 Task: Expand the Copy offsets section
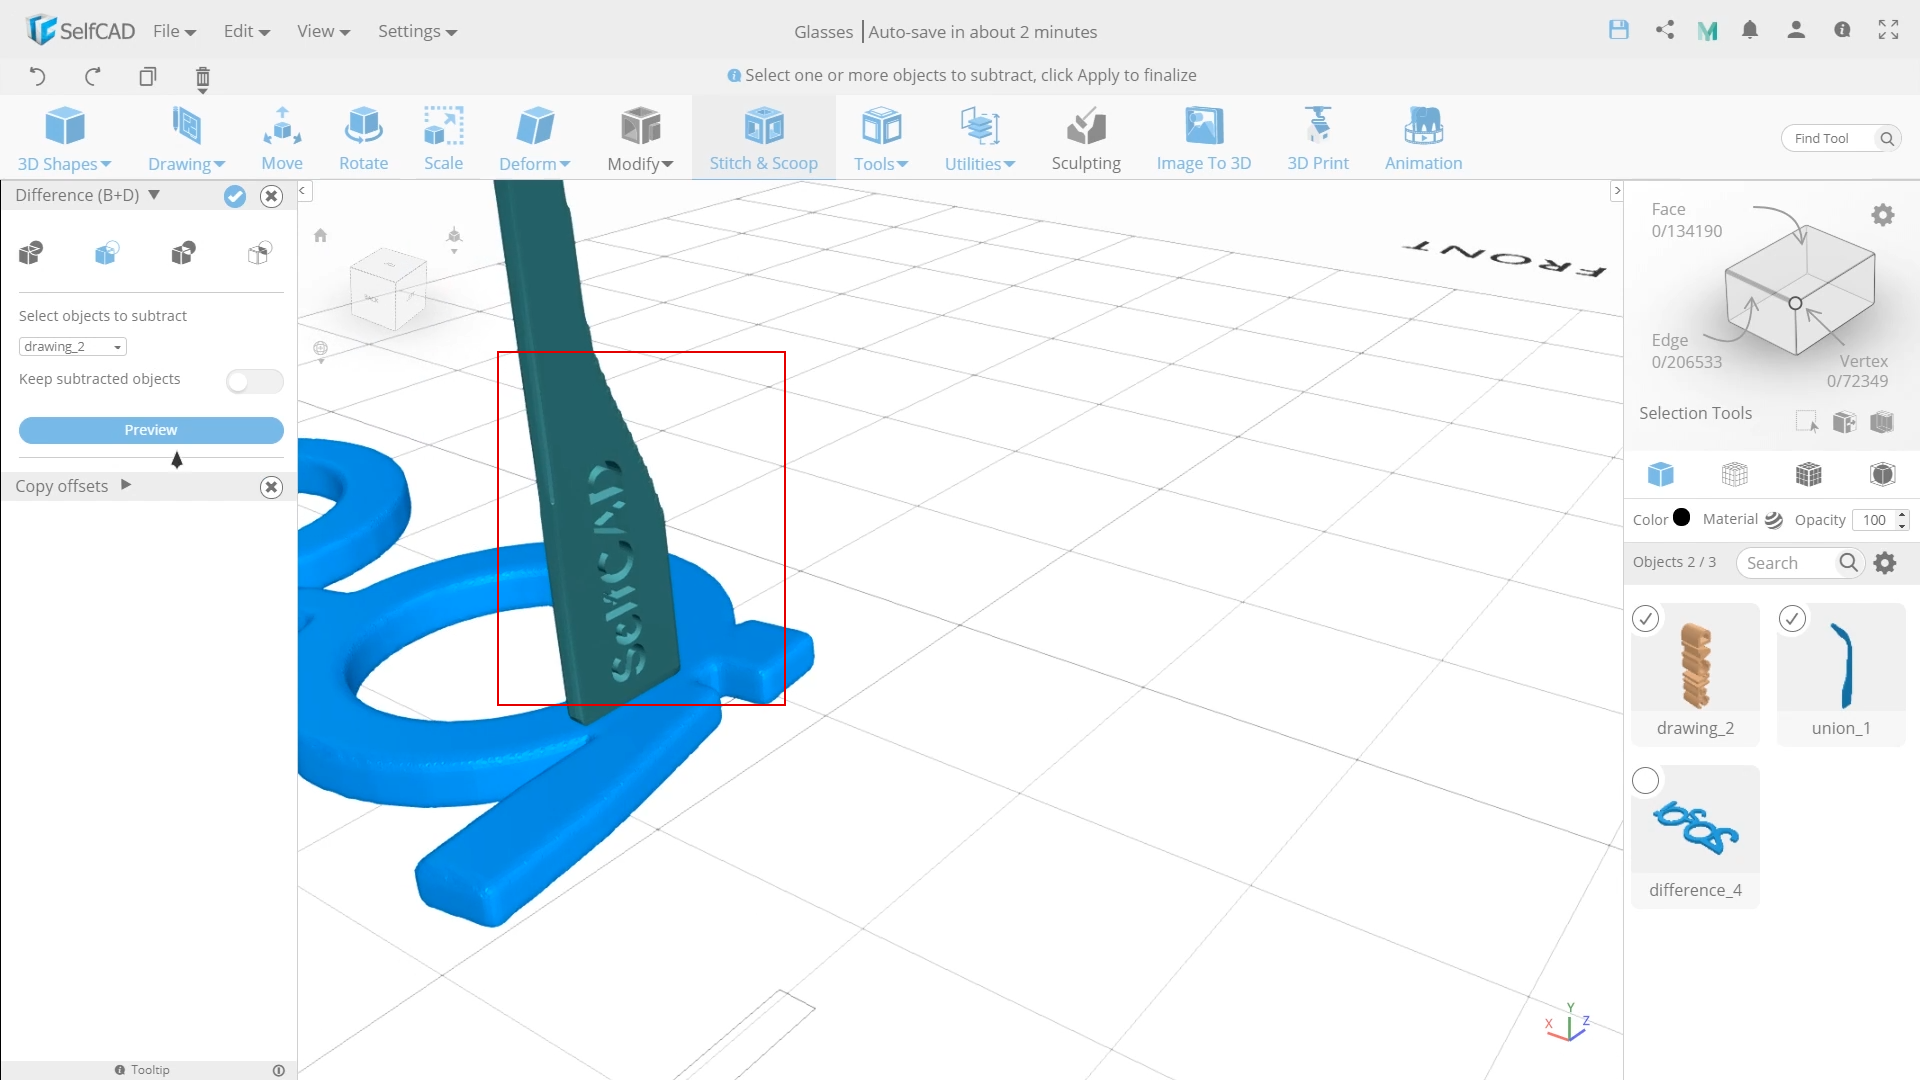tap(126, 485)
